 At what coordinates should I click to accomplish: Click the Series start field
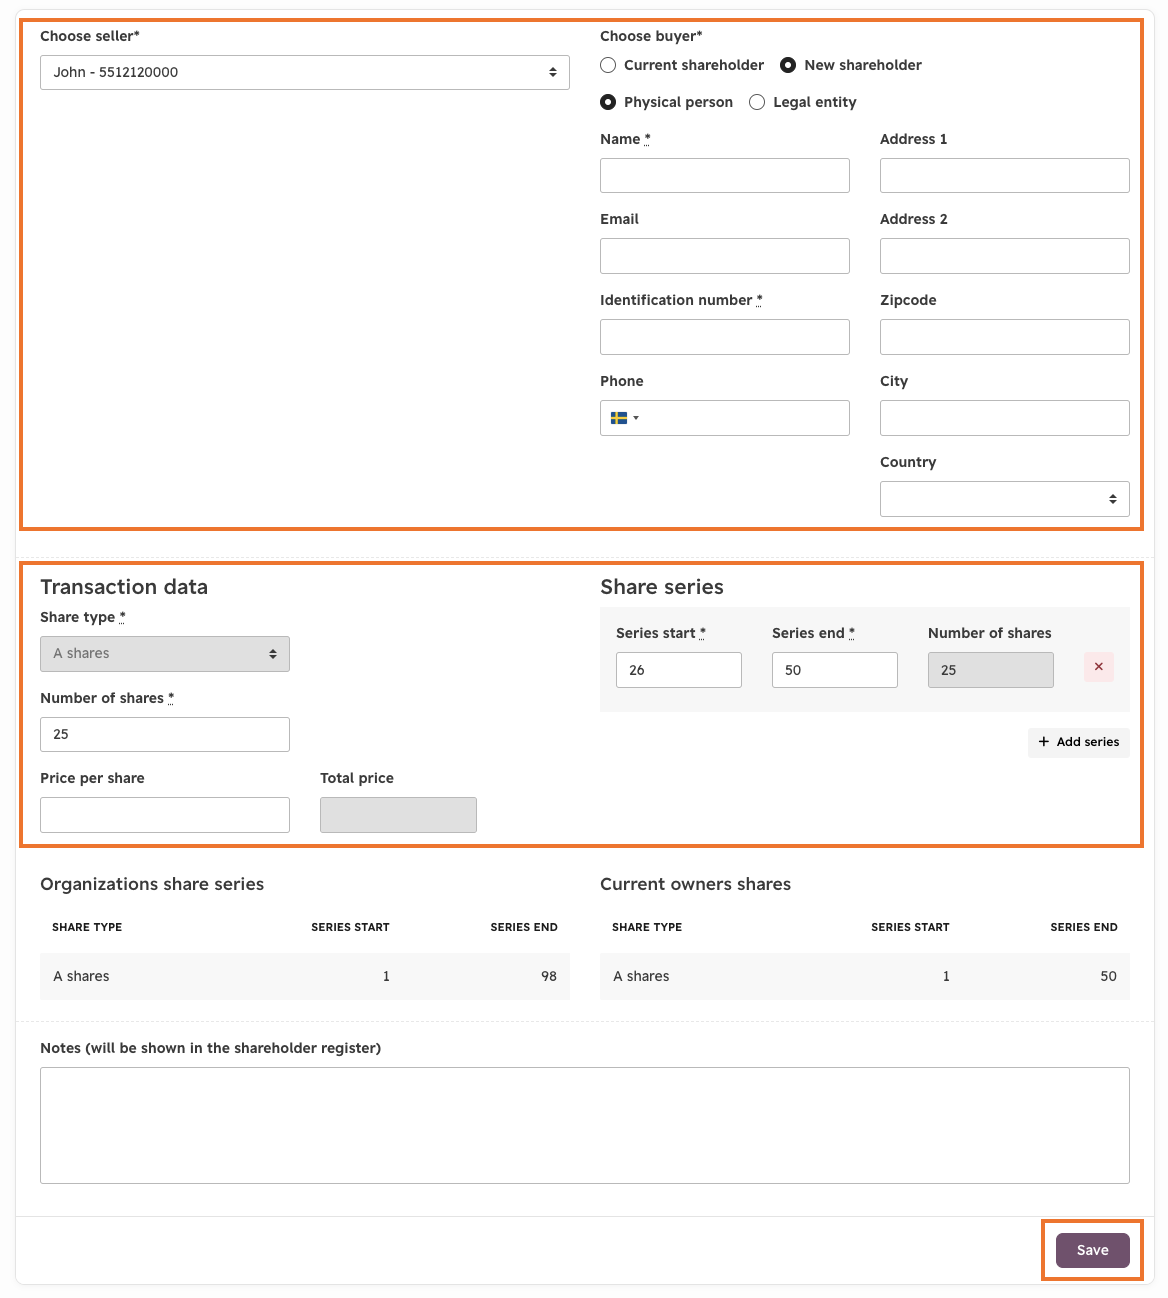(x=679, y=670)
